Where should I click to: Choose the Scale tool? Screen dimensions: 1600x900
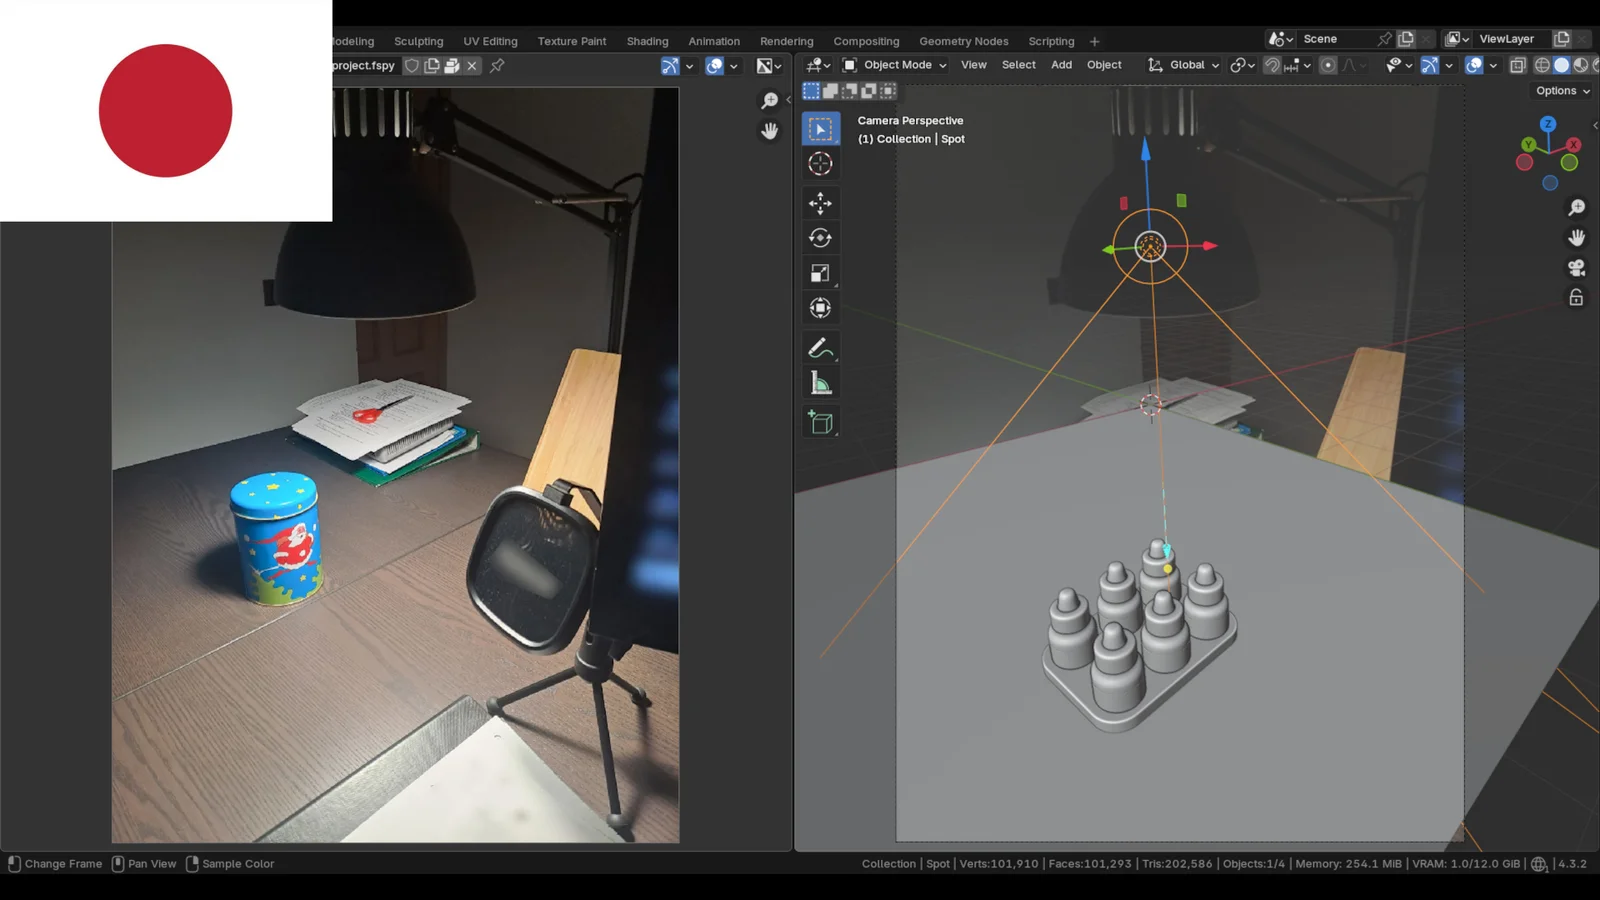[x=820, y=273]
